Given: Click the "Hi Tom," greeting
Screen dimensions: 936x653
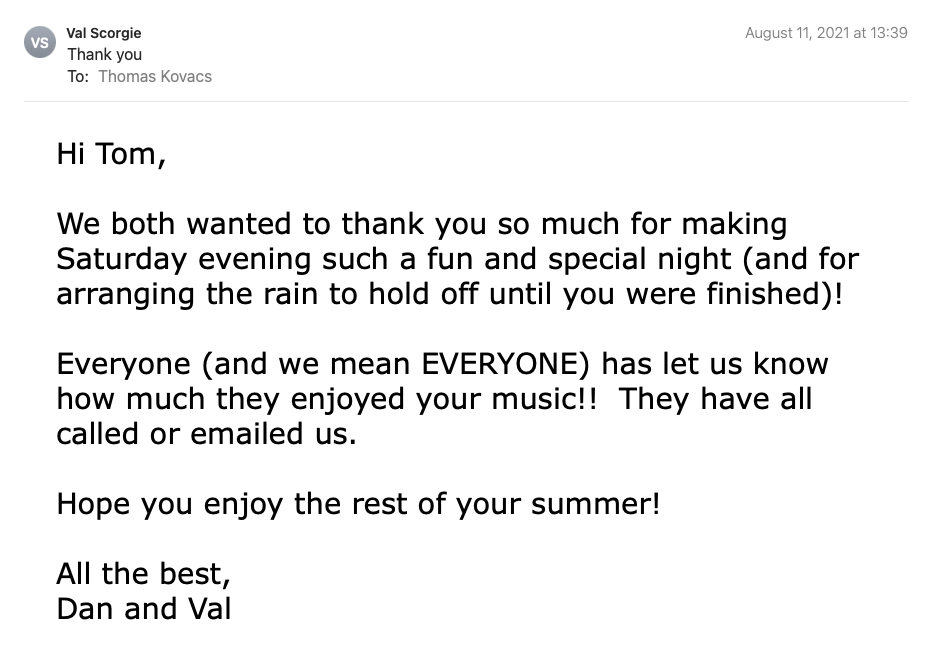Looking at the screenshot, I should (x=111, y=154).
